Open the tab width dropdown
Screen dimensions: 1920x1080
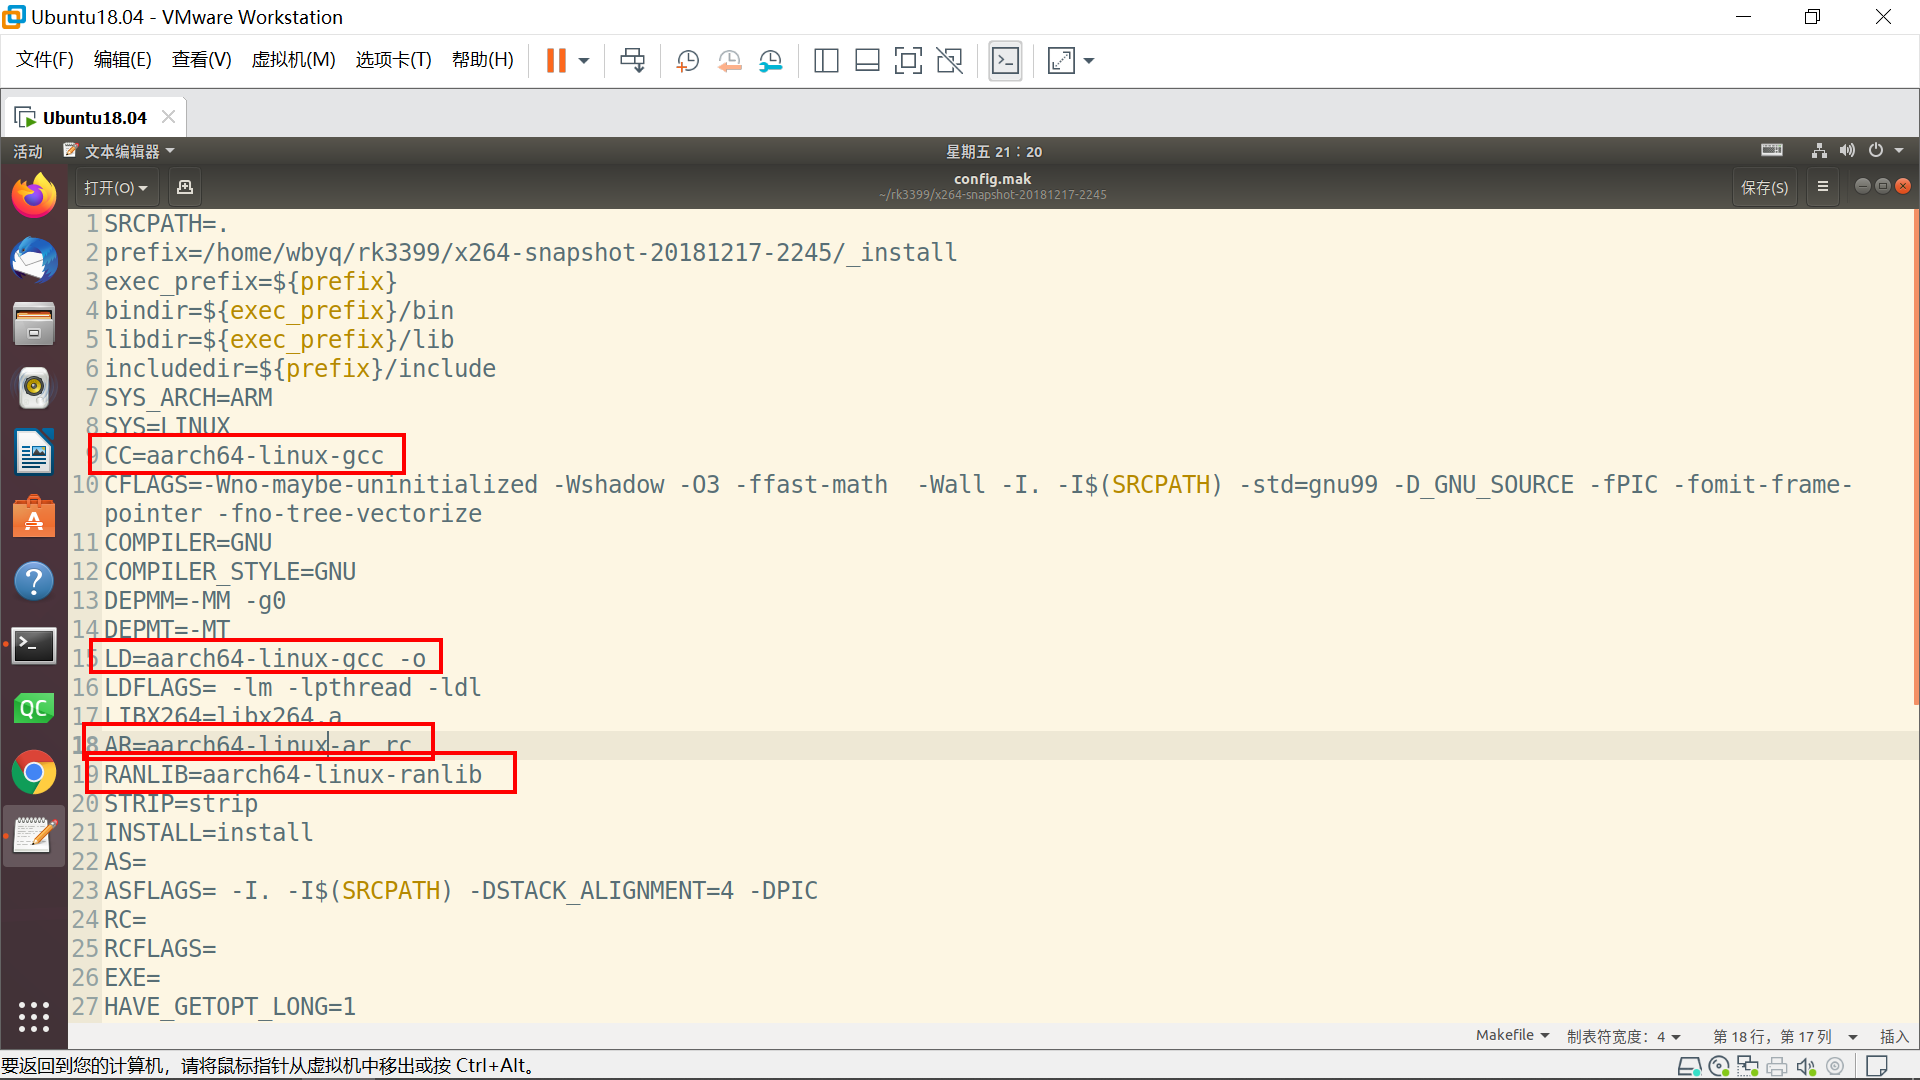pyautogui.click(x=1623, y=1036)
